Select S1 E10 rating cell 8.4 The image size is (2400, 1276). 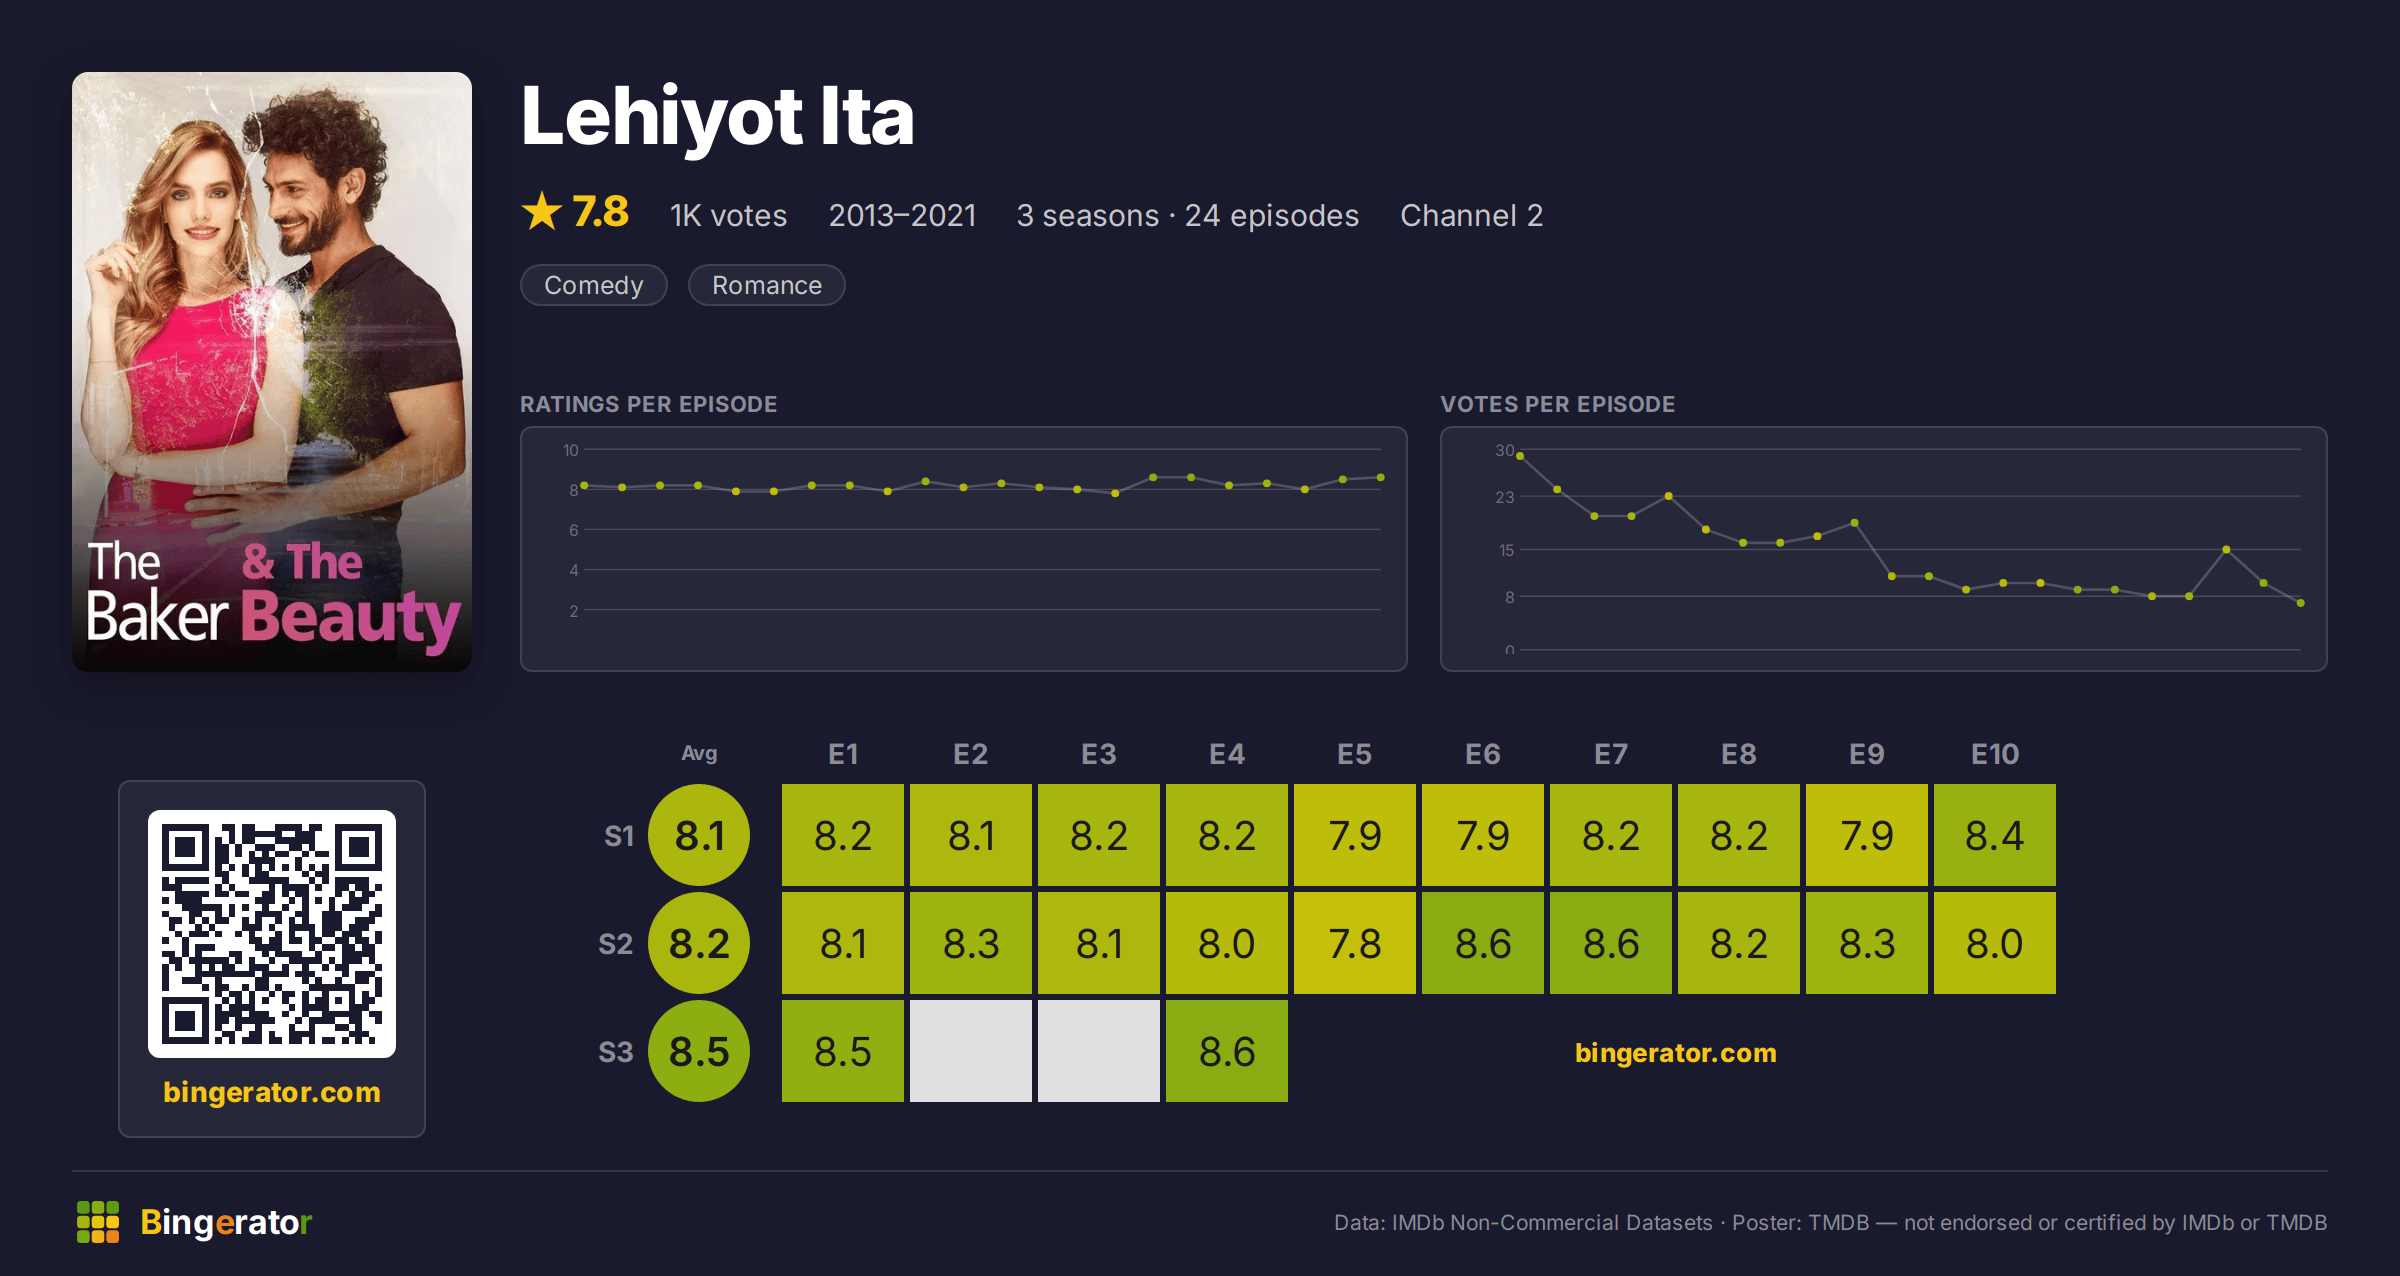point(1995,835)
